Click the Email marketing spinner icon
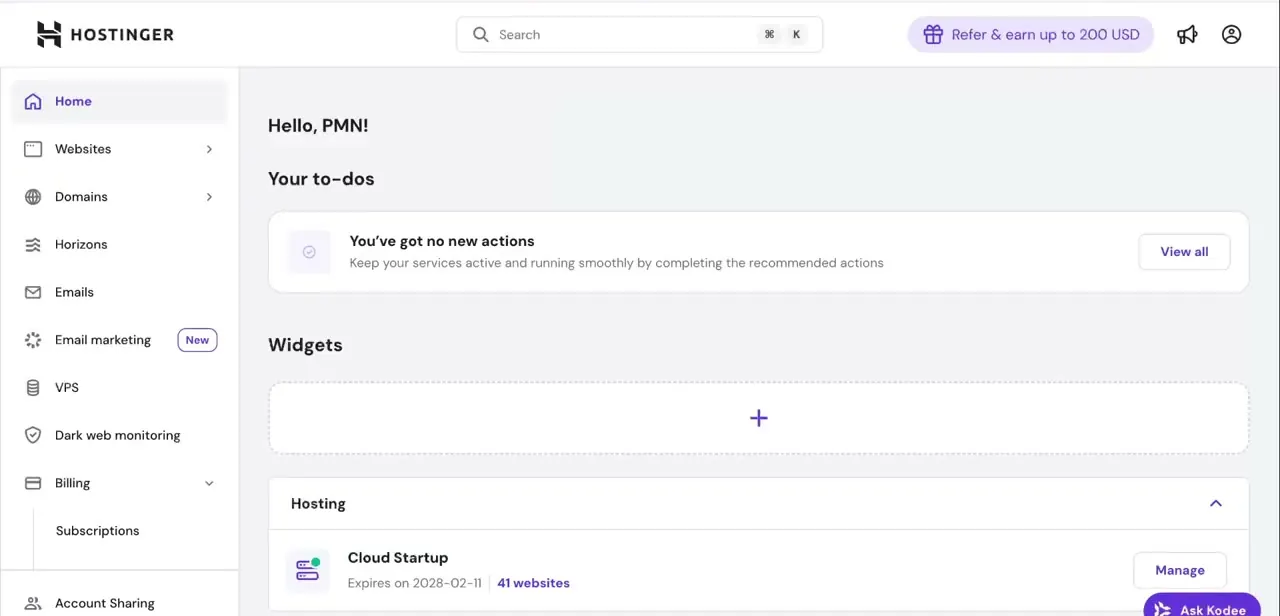This screenshot has width=1280, height=616. pyautogui.click(x=33, y=340)
